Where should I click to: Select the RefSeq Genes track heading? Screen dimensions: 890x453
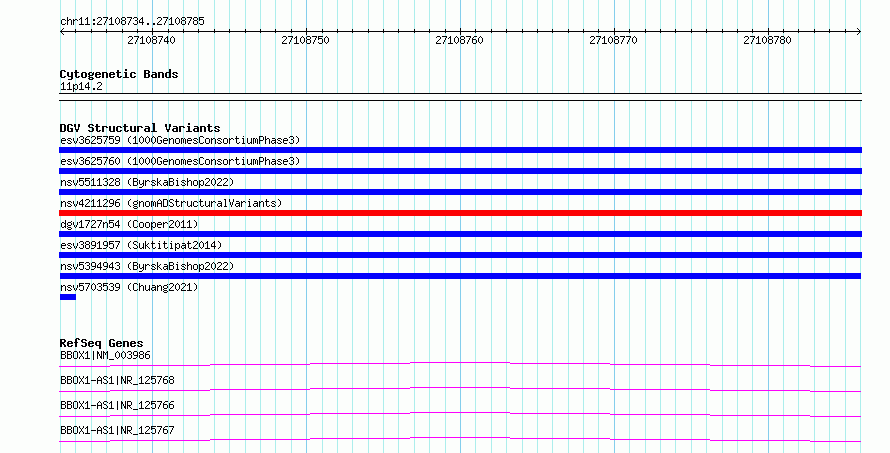[x=101, y=343]
